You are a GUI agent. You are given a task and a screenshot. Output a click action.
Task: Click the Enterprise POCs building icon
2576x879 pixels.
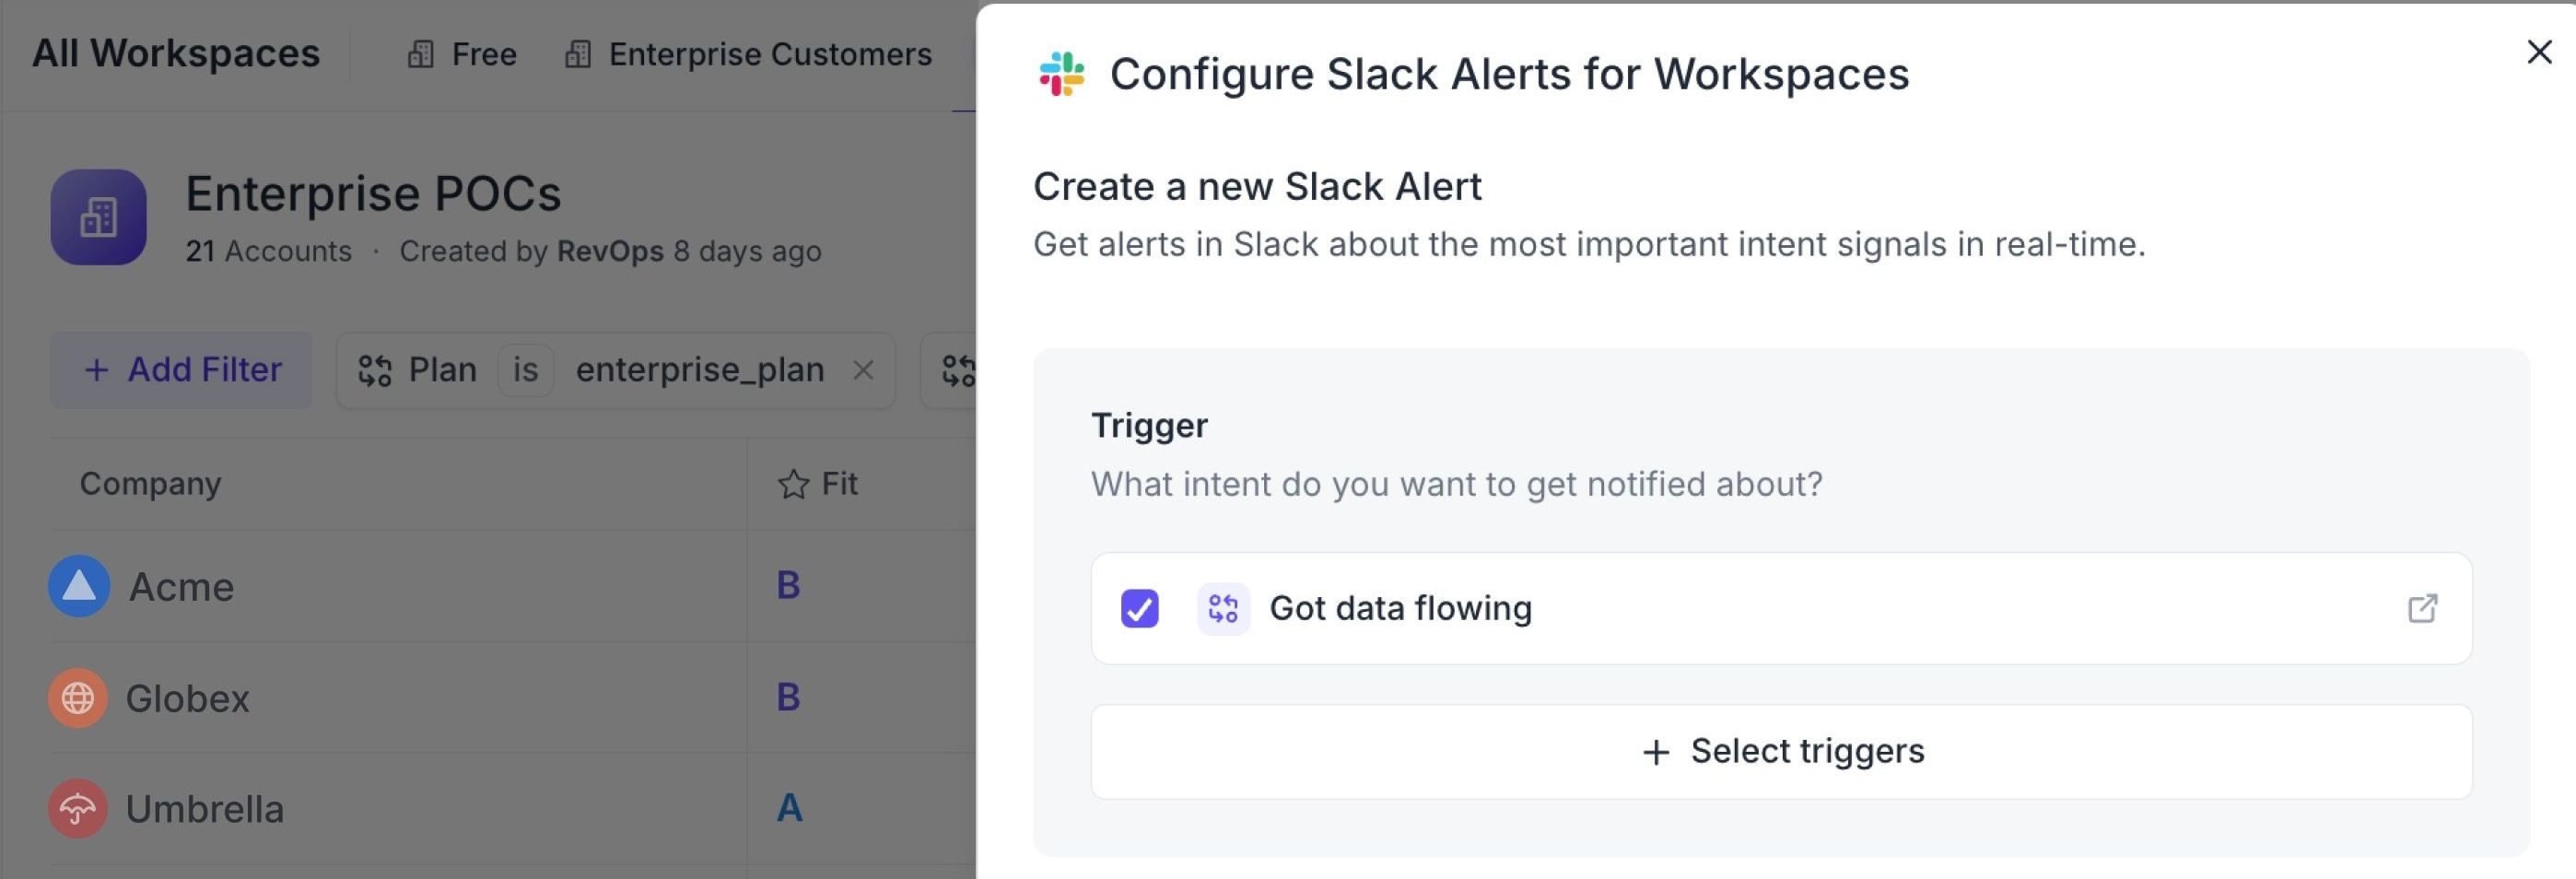pyautogui.click(x=98, y=217)
